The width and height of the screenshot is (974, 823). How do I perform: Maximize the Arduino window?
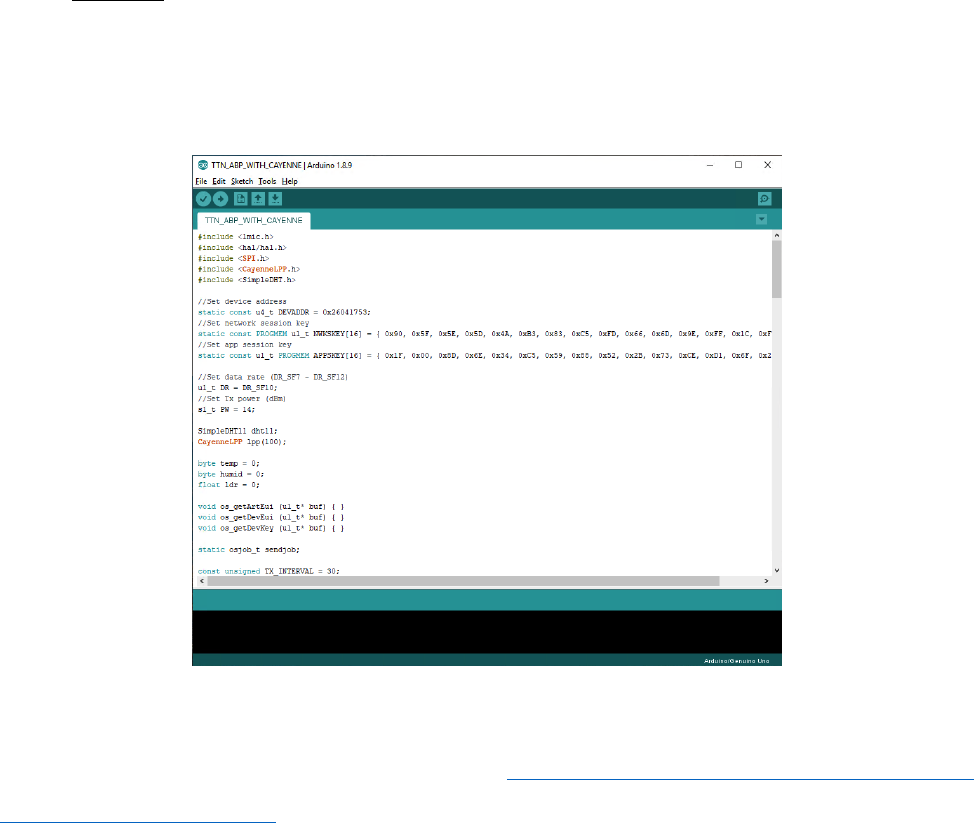(x=739, y=165)
